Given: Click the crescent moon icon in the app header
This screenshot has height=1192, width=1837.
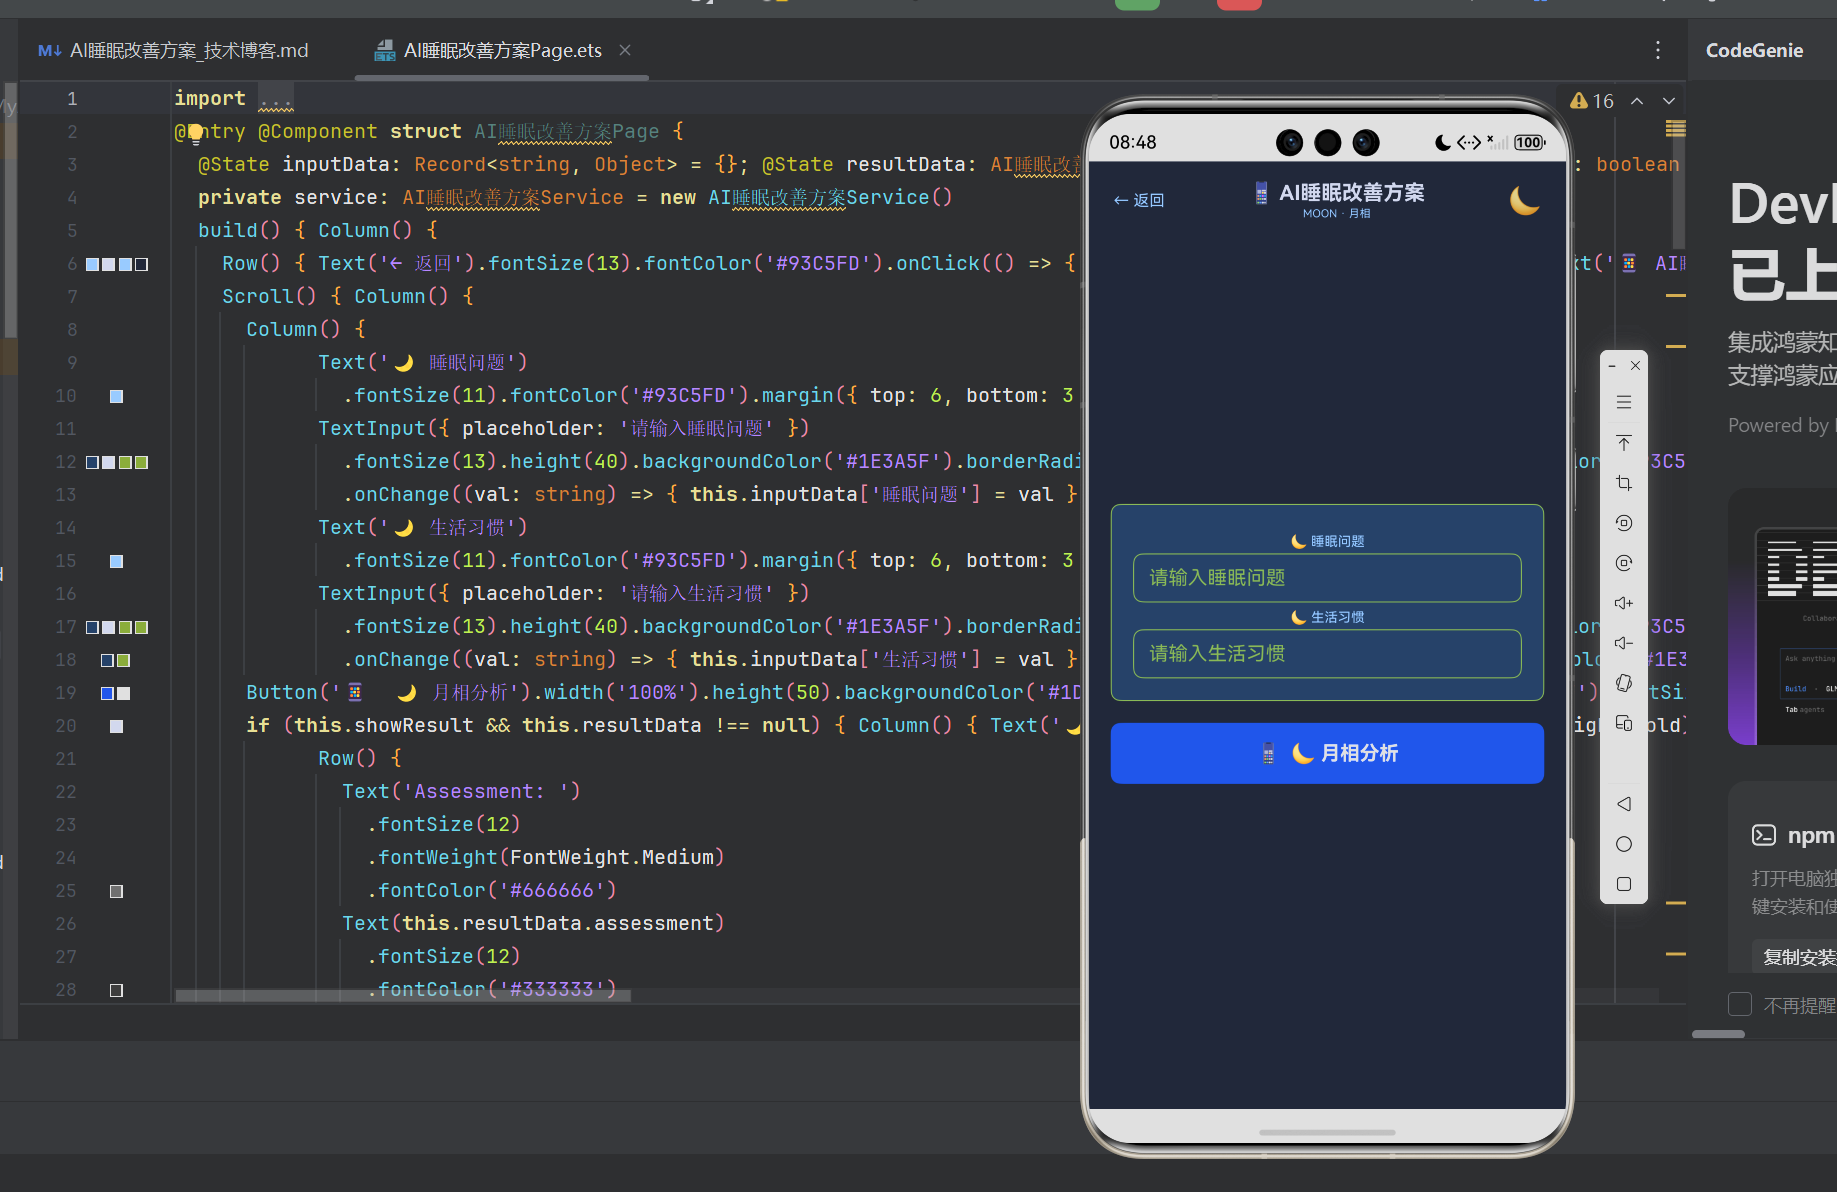Looking at the screenshot, I should (x=1524, y=200).
